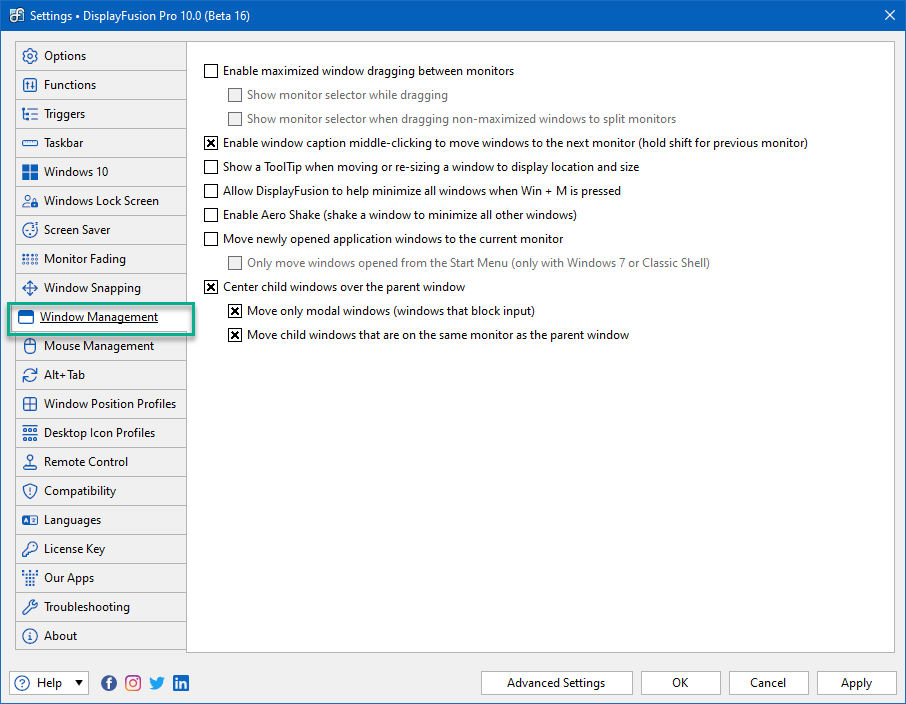
Task: Uncheck Center child windows over parent window
Action: click(x=211, y=287)
